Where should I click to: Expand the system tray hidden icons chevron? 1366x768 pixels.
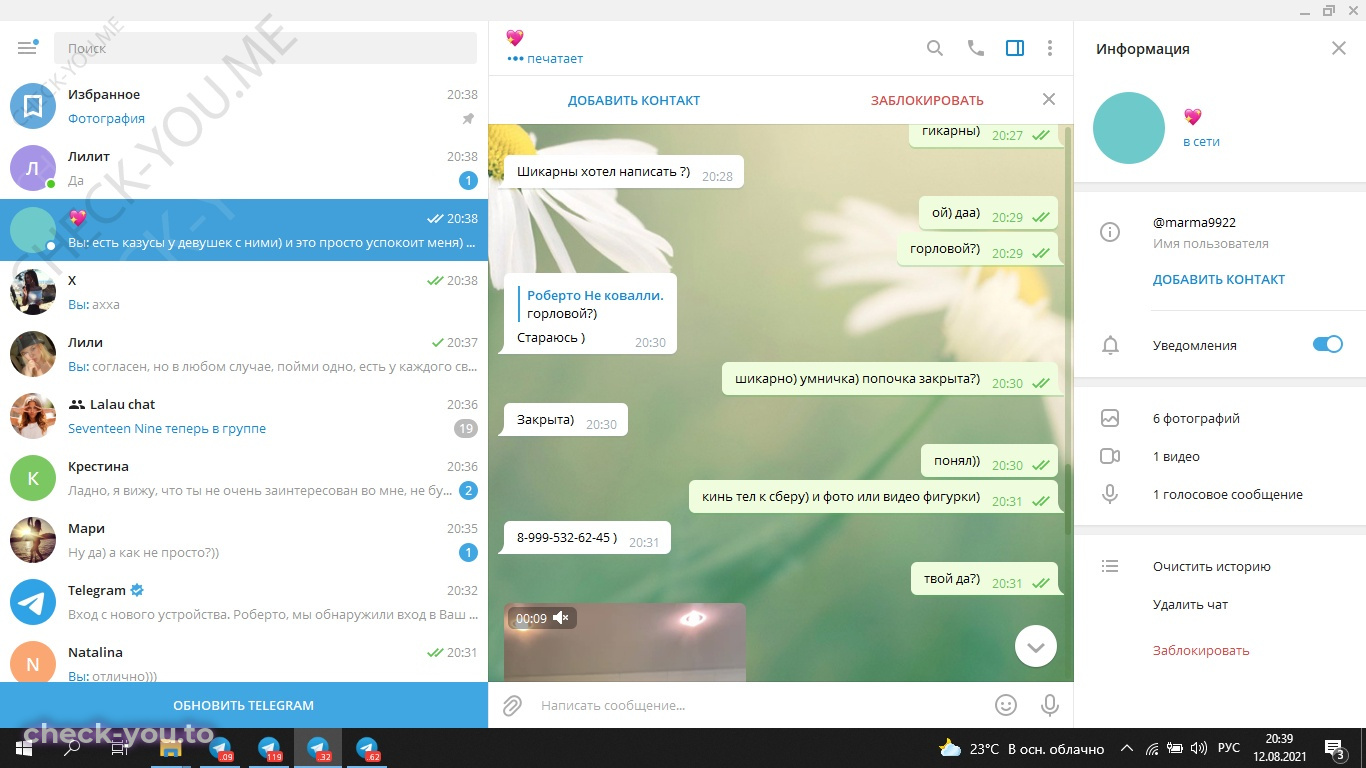coord(1127,748)
